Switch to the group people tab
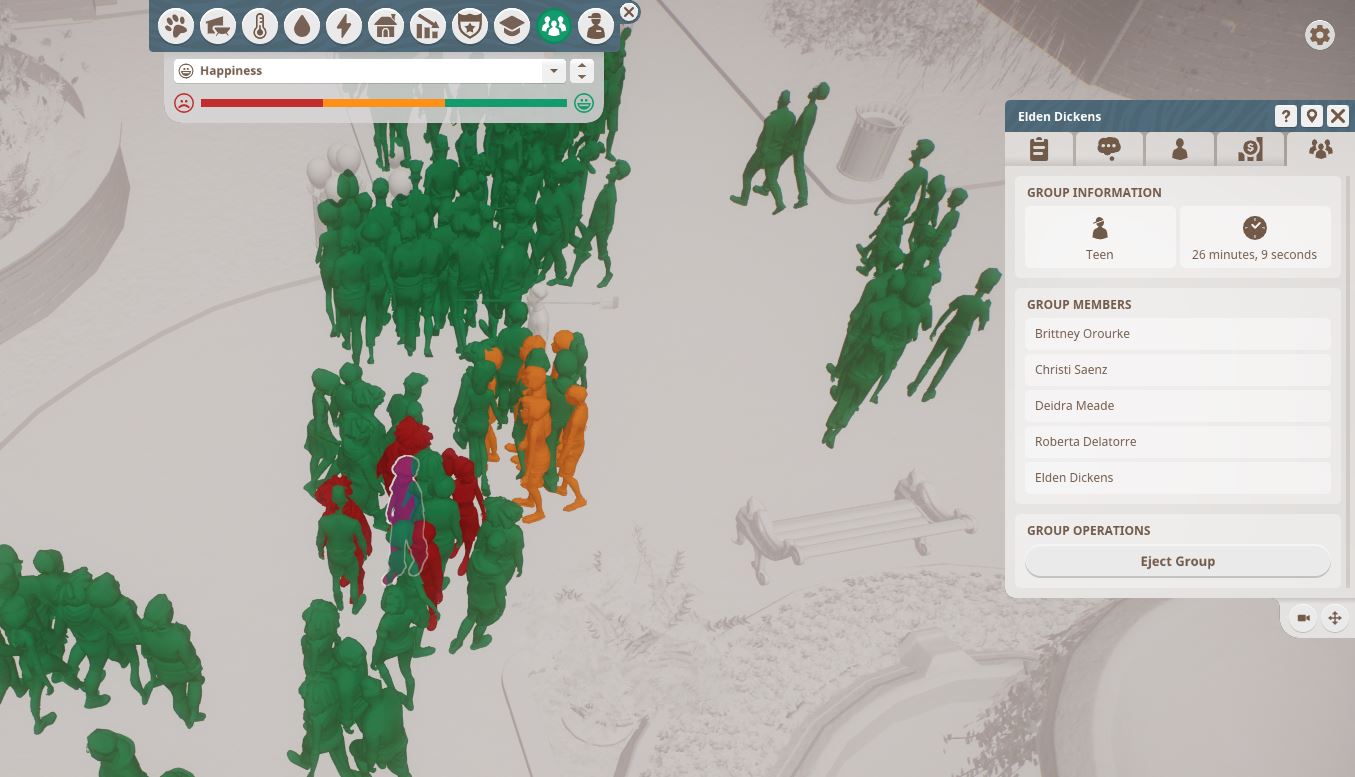The width and height of the screenshot is (1355, 777). tap(1321, 149)
